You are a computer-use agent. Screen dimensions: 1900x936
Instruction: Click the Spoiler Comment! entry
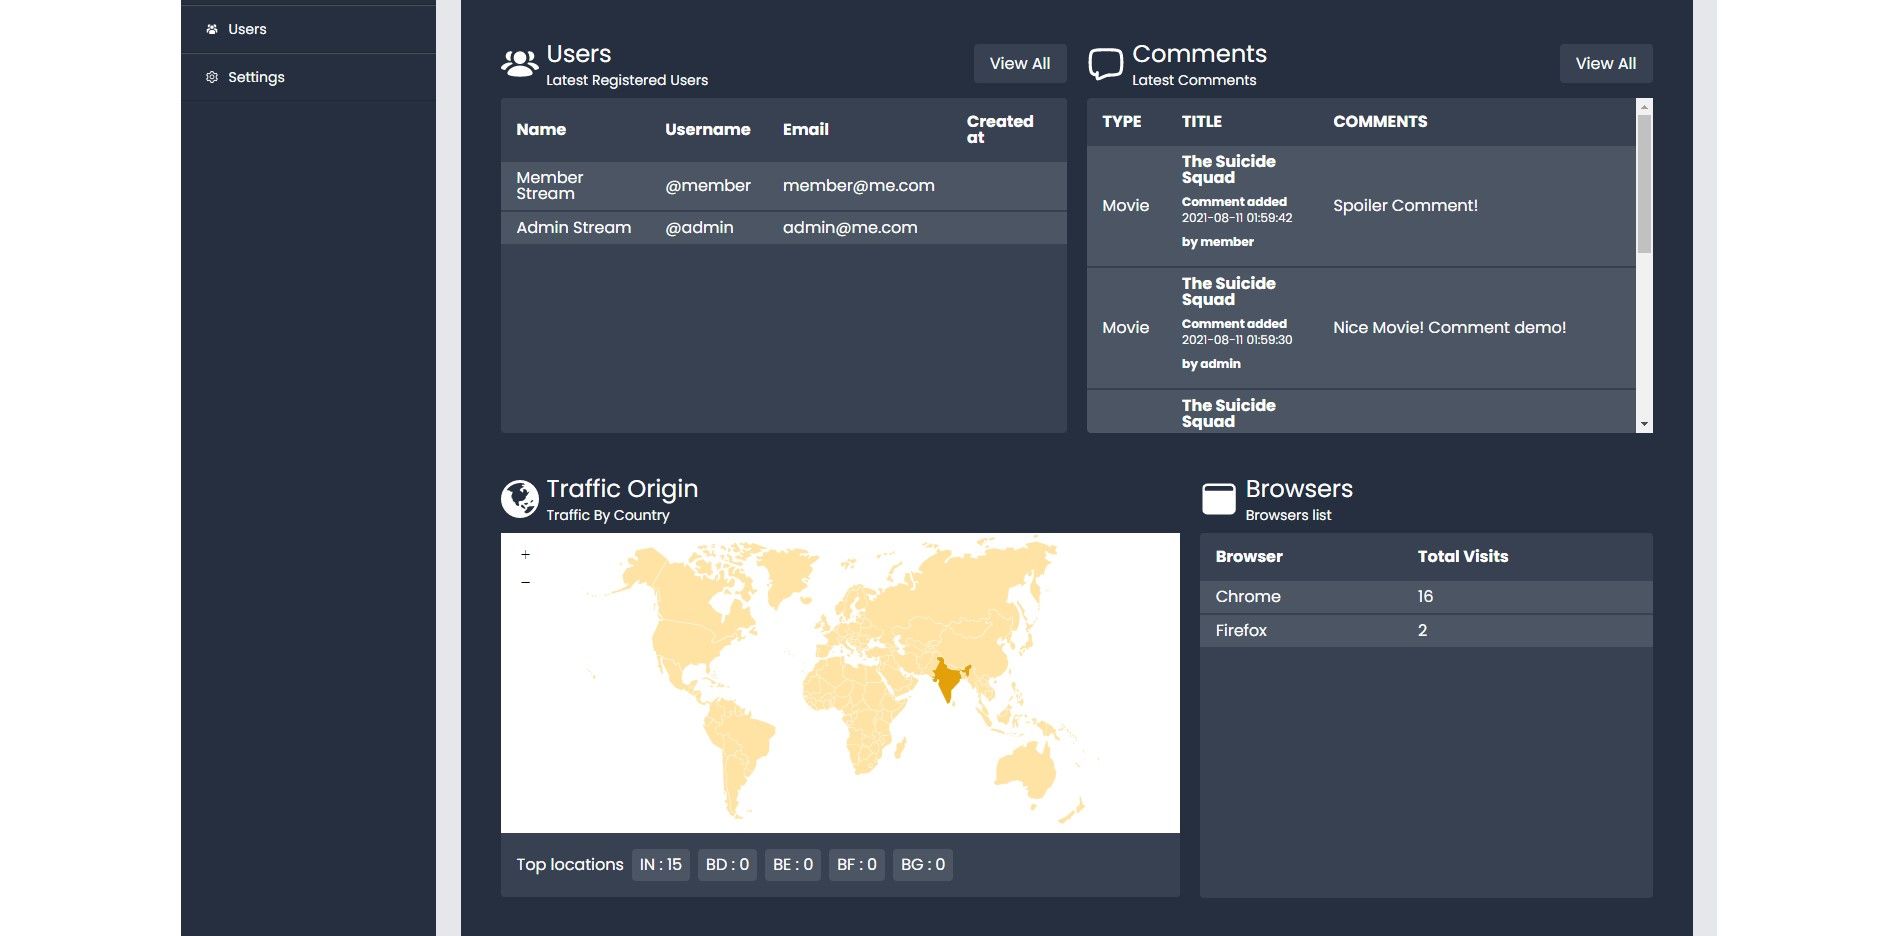1404,206
